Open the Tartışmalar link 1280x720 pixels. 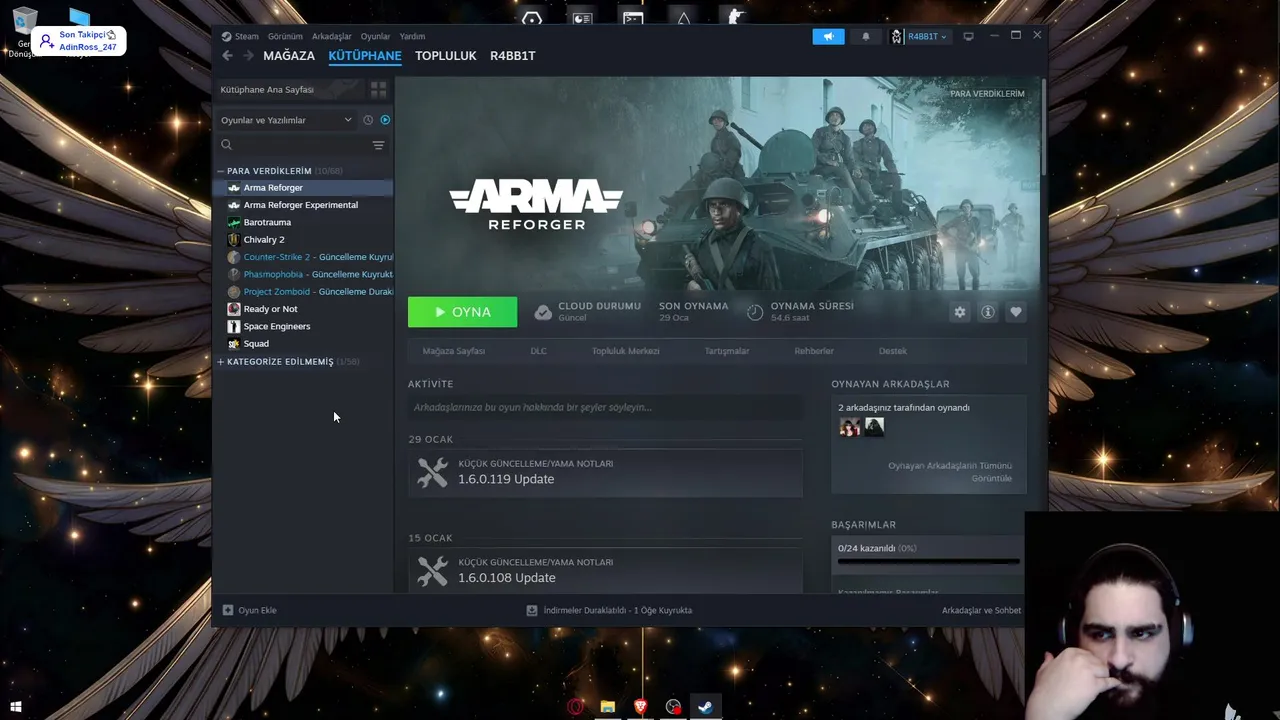[x=727, y=351]
